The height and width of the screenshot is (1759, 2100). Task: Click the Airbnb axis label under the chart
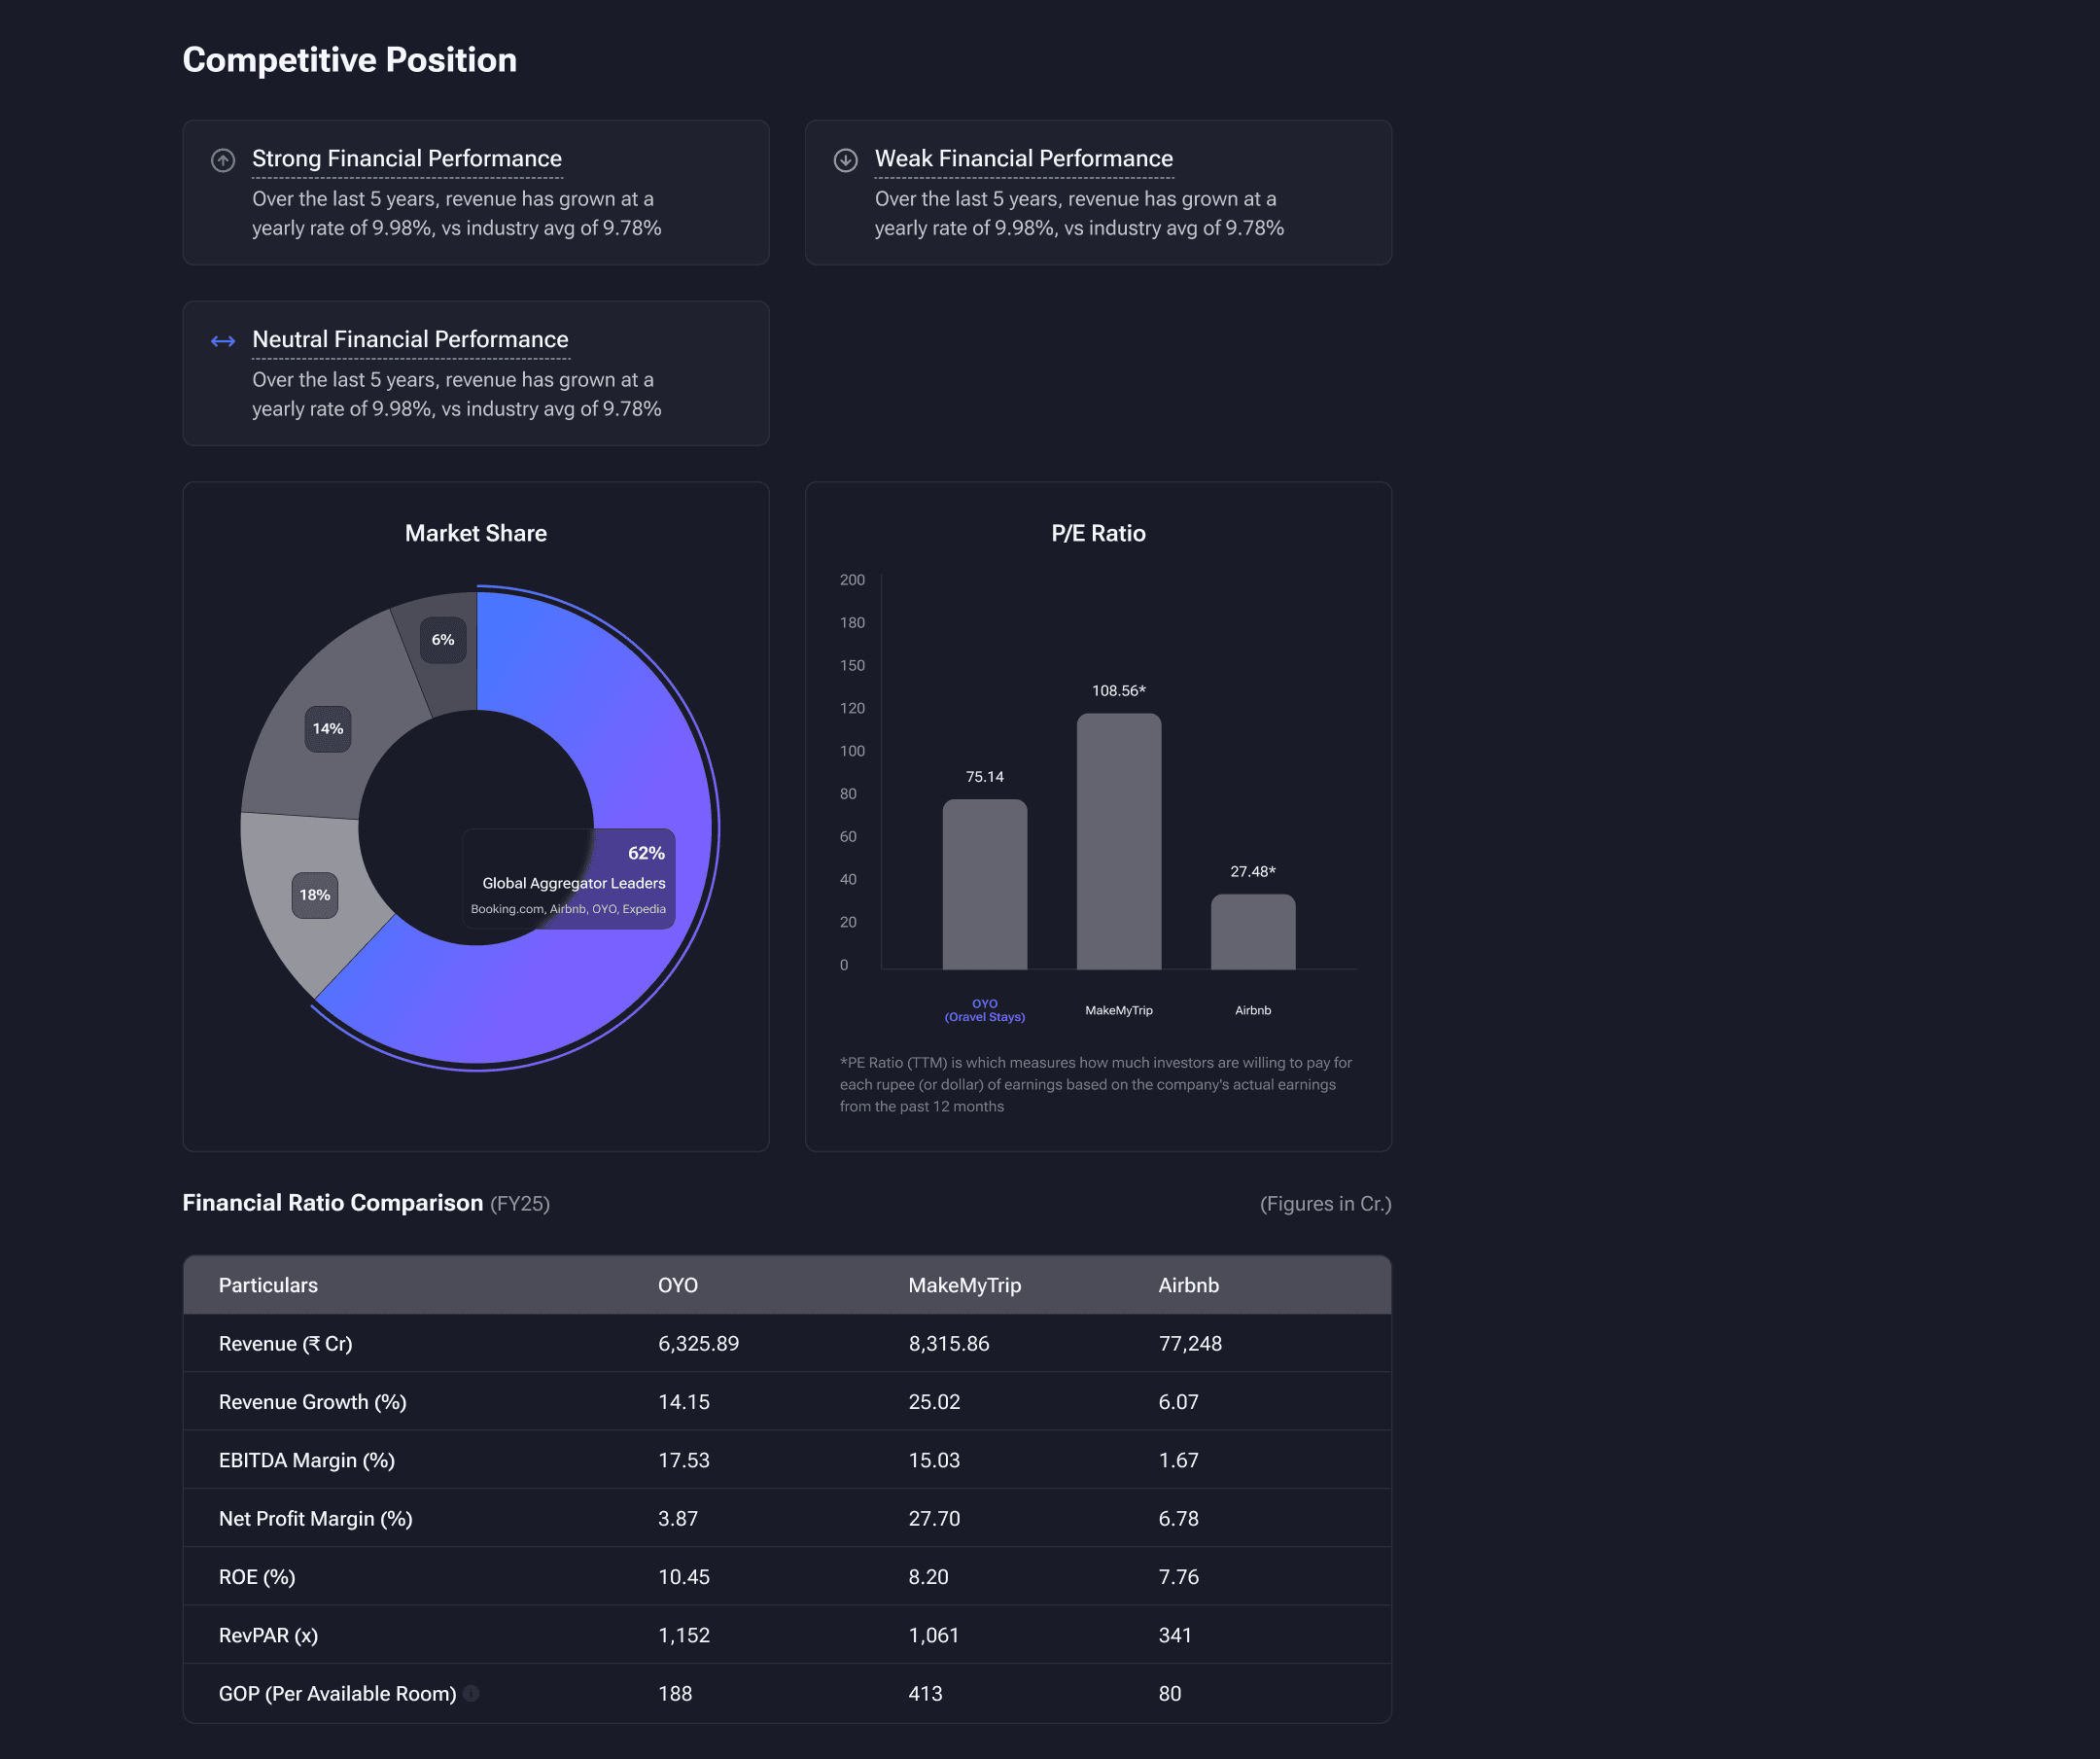click(x=1253, y=1010)
